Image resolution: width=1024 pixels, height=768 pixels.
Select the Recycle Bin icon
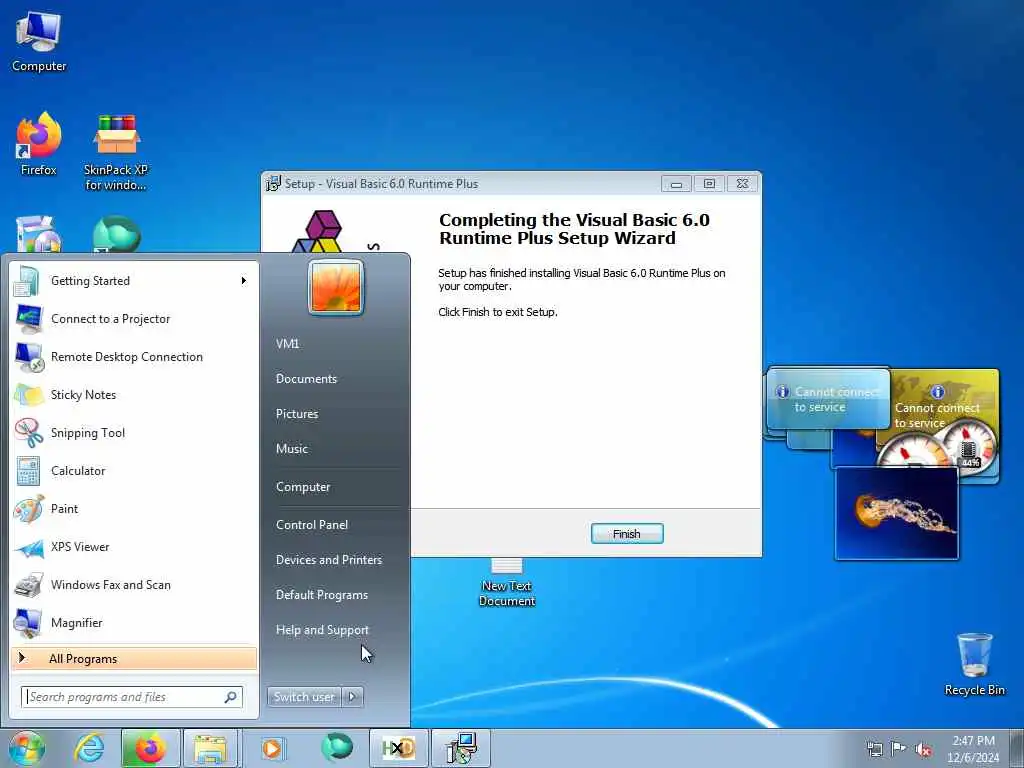point(974,664)
